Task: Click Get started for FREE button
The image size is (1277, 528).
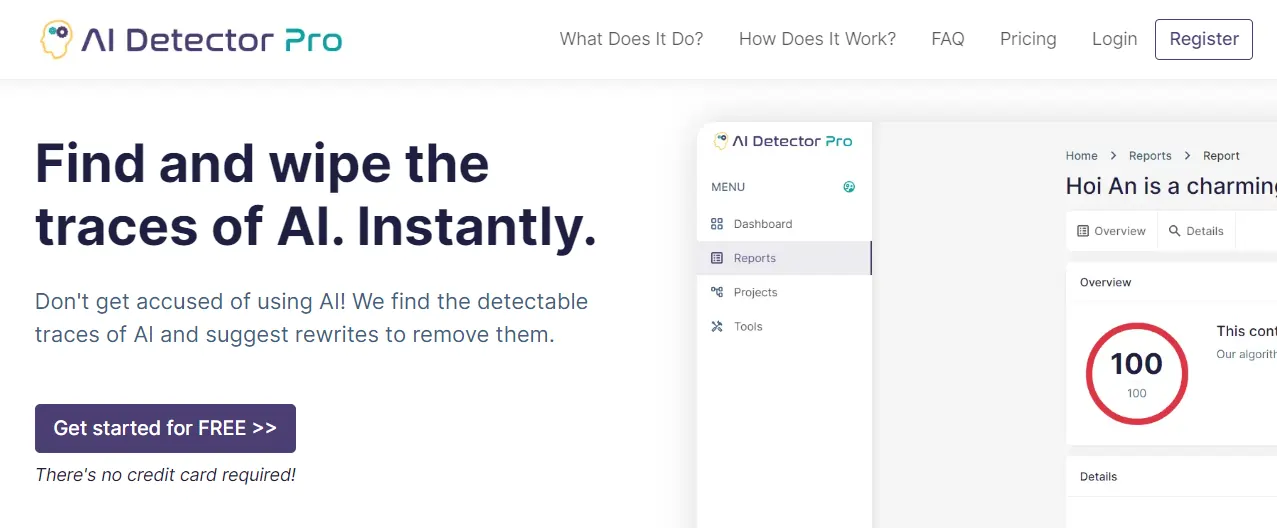Action: [x=165, y=428]
